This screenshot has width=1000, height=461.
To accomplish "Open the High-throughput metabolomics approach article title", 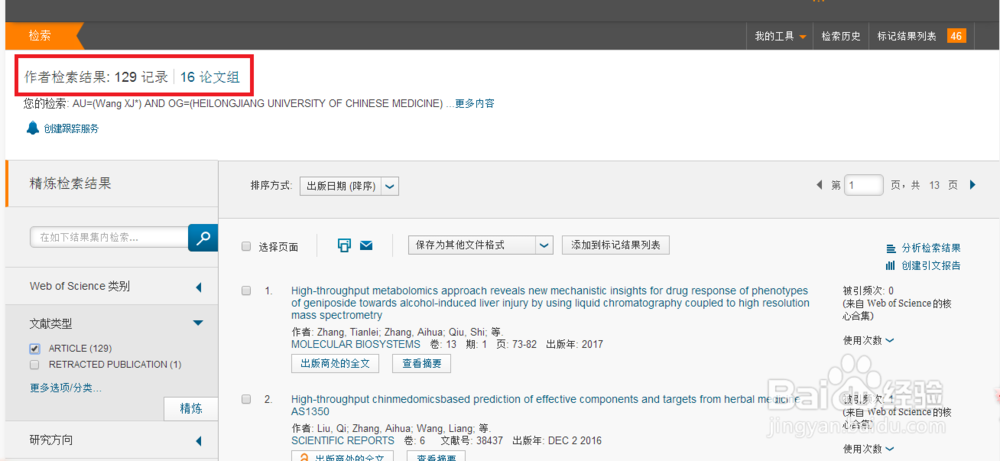I will 550,303.
